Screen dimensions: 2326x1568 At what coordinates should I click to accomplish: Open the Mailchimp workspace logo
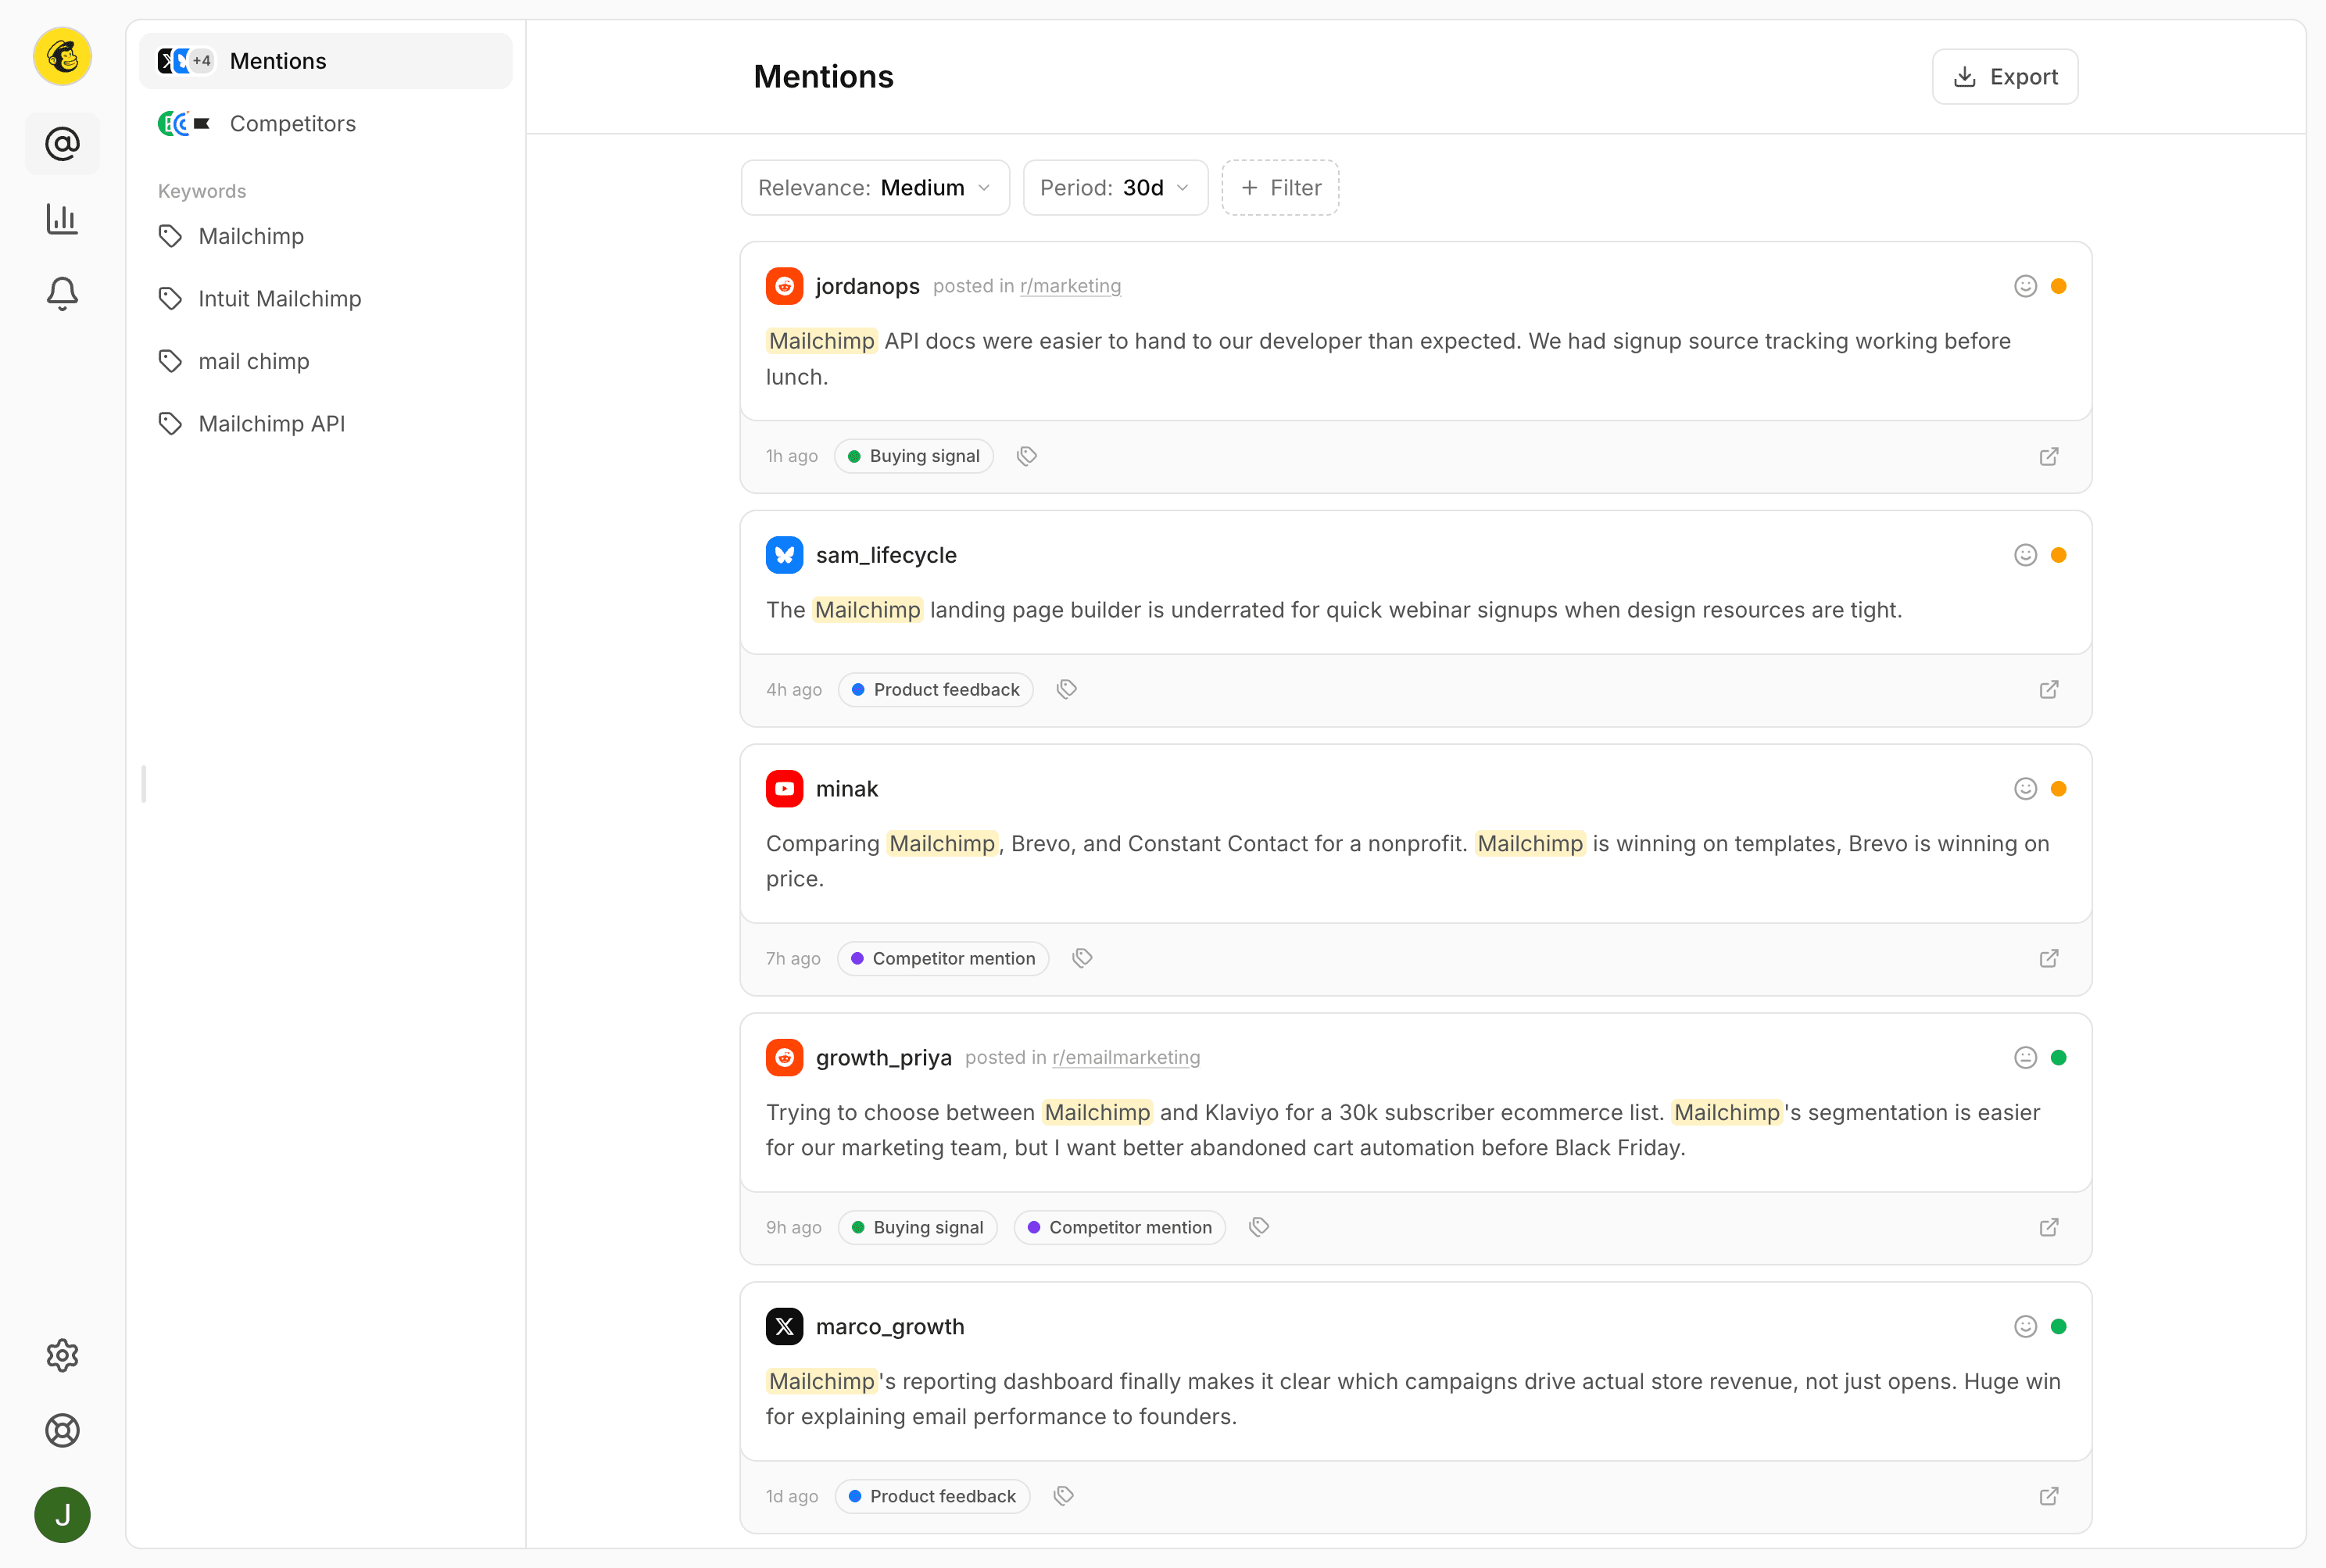coord(62,56)
